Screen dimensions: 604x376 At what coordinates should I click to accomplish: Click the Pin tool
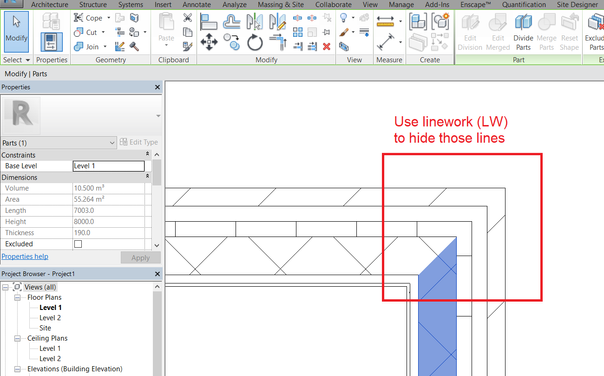[327, 32]
